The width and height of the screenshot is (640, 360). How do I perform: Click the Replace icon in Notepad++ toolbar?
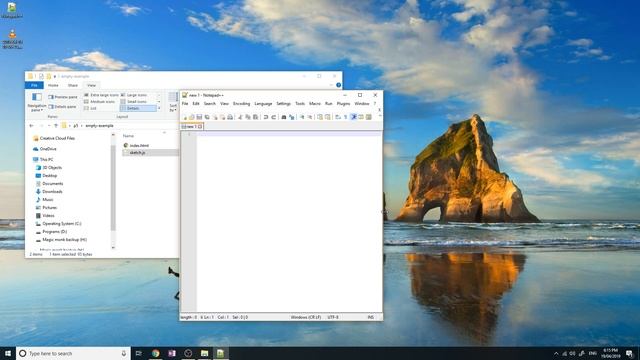click(291, 117)
